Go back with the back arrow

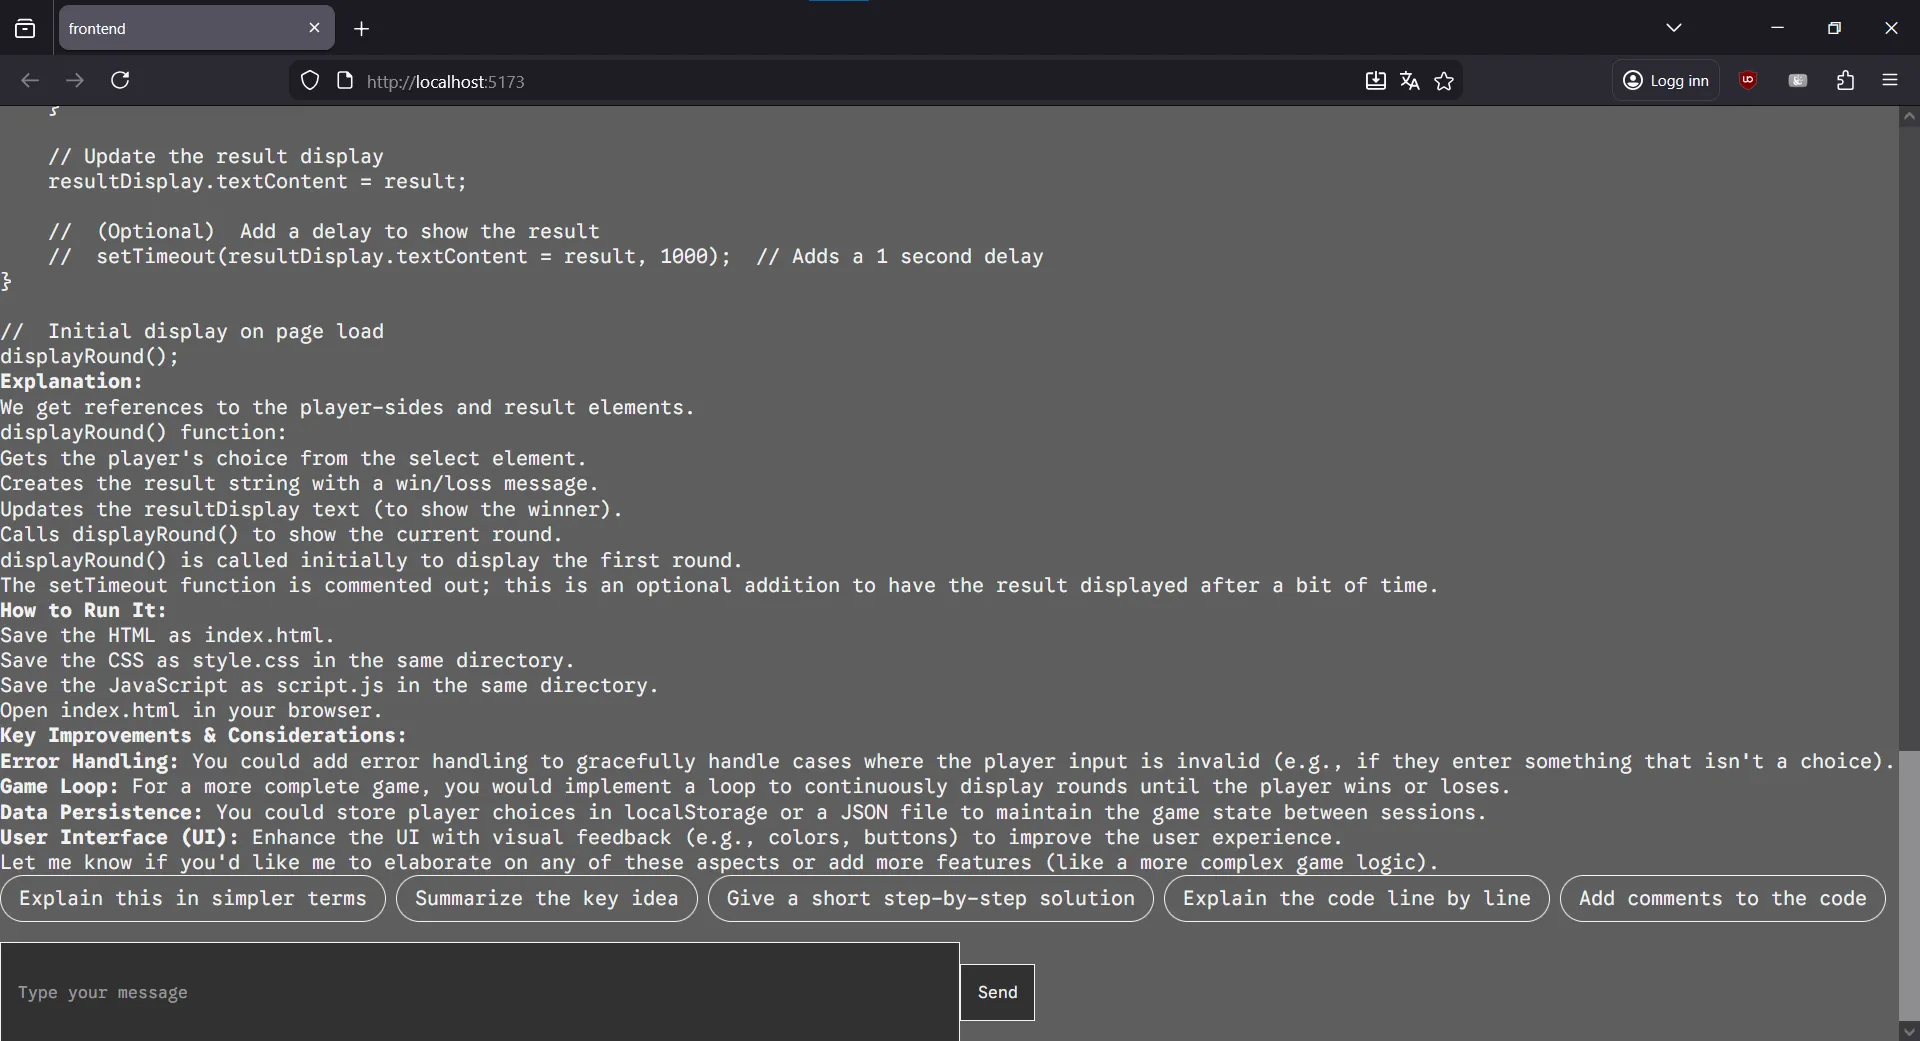pos(30,80)
